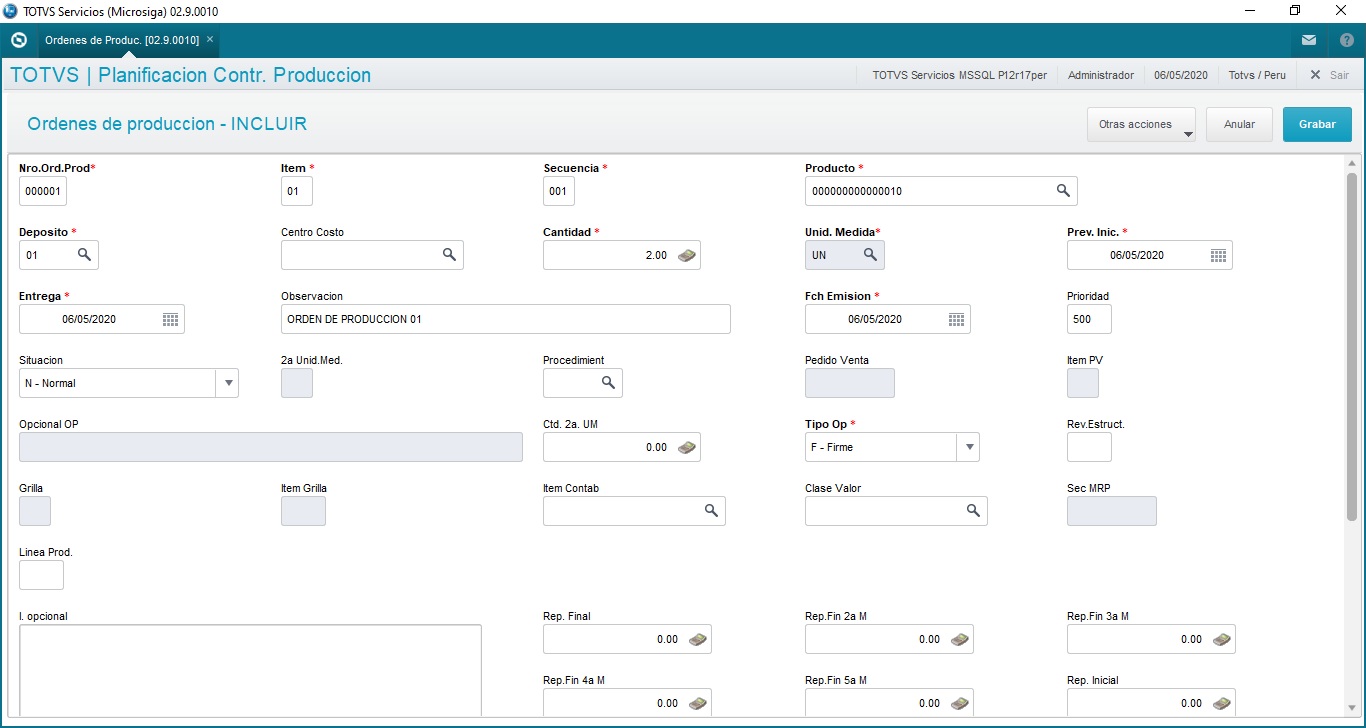Open calculator for Rep.Fin 2a M
The width and height of the screenshot is (1366, 728).
point(960,639)
